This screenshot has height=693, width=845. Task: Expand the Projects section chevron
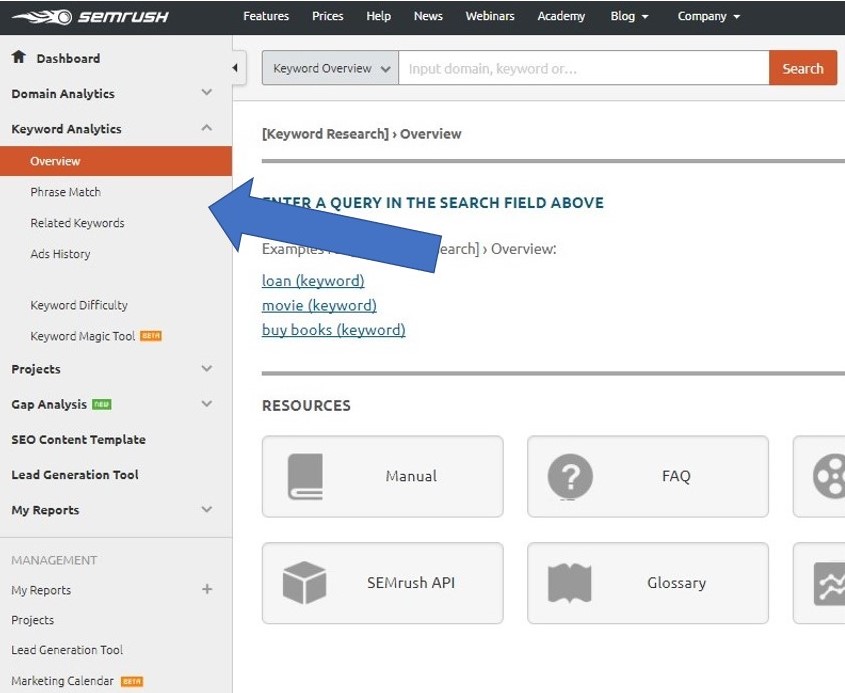(206, 369)
